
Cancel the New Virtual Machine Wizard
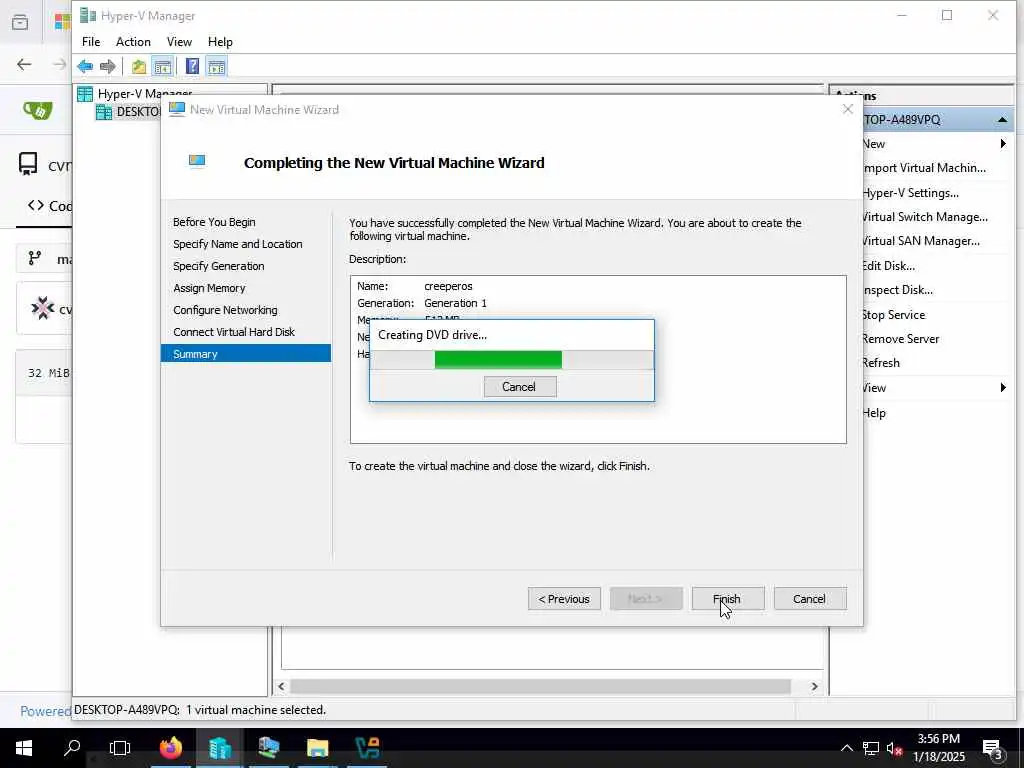pos(810,599)
